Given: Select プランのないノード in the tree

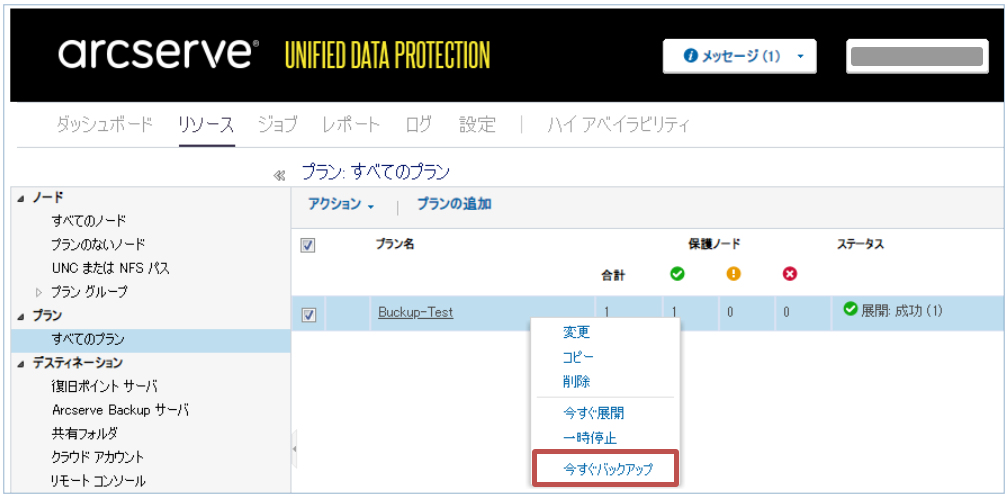Looking at the screenshot, I should click(98, 244).
